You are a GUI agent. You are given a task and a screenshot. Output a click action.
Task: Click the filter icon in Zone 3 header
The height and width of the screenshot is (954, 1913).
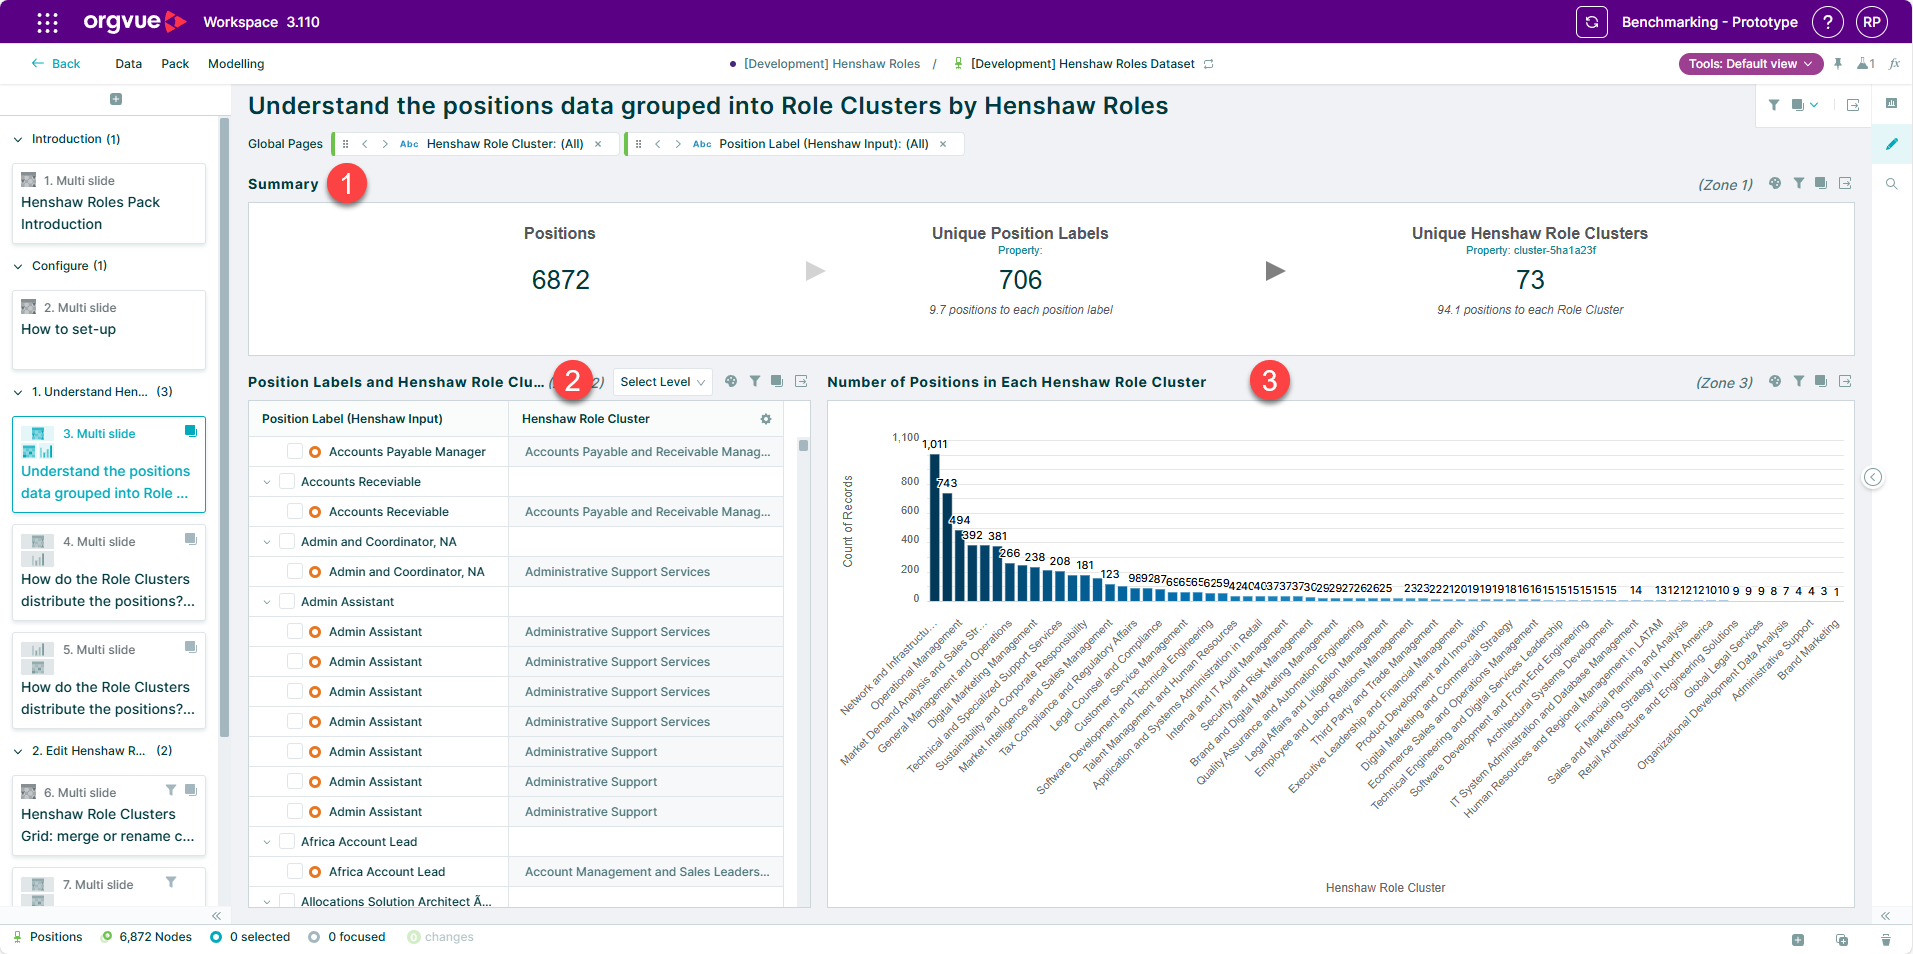[x=1799, y=381]
